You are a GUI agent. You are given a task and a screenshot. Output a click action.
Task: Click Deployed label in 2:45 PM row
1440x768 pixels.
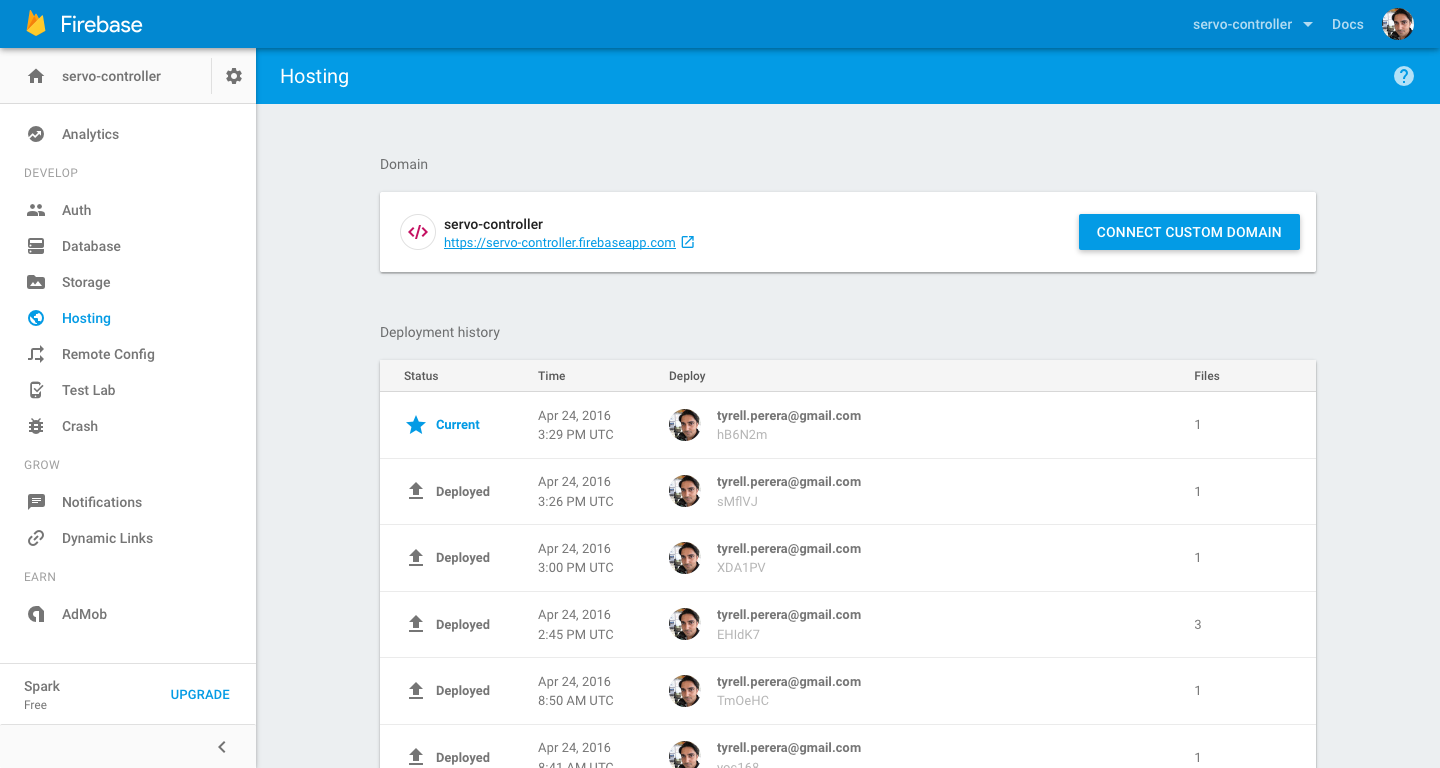pos(463,625)
